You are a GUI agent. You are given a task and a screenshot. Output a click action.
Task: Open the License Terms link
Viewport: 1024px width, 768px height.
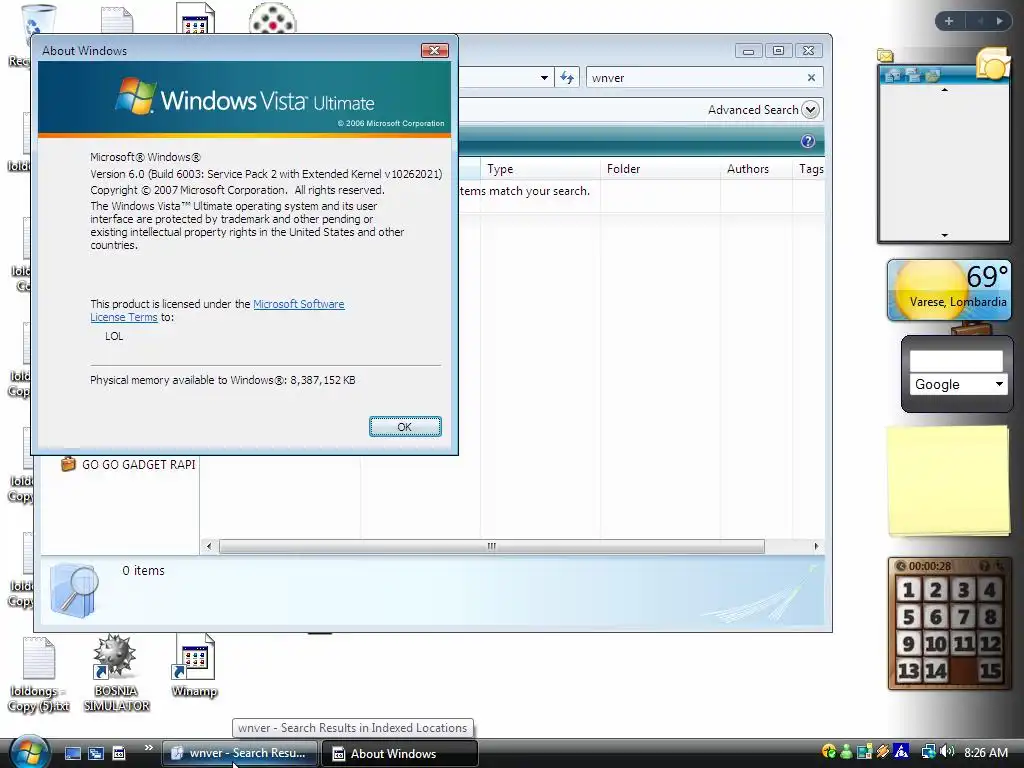coord(123,317)
